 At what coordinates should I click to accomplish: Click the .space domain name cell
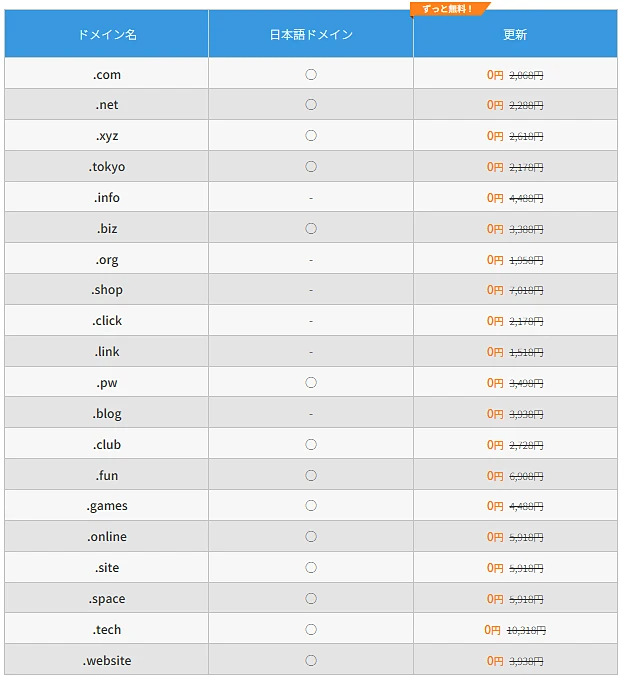point(106,598)
